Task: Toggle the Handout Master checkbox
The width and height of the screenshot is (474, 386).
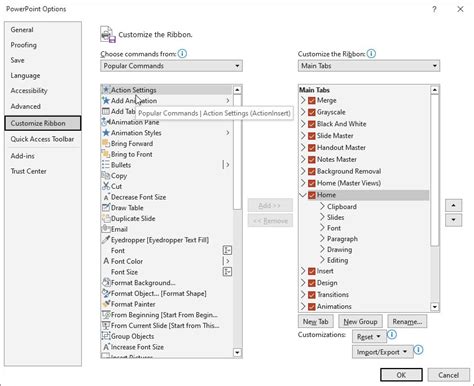Action: (312, 148)
